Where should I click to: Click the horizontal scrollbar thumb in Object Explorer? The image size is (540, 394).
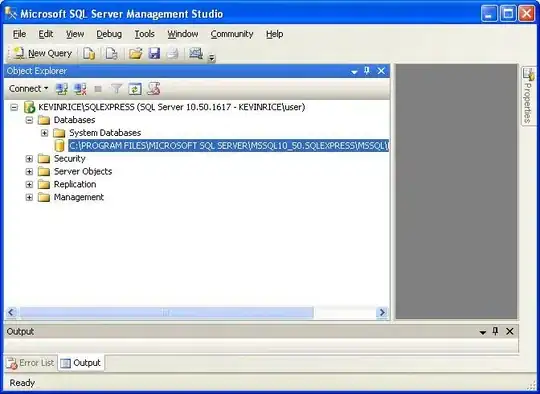click(166, 313)
